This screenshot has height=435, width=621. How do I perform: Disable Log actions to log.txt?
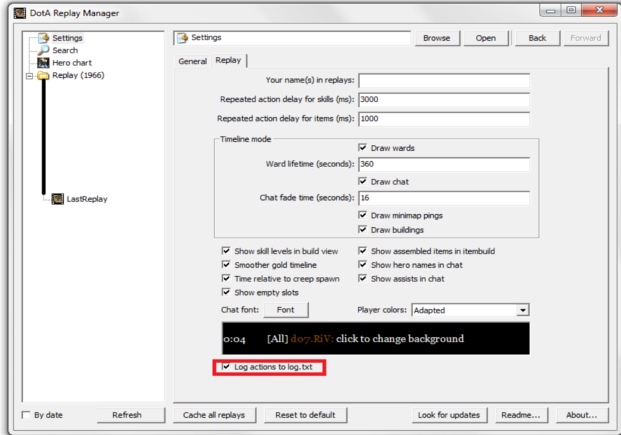point(225,368)
